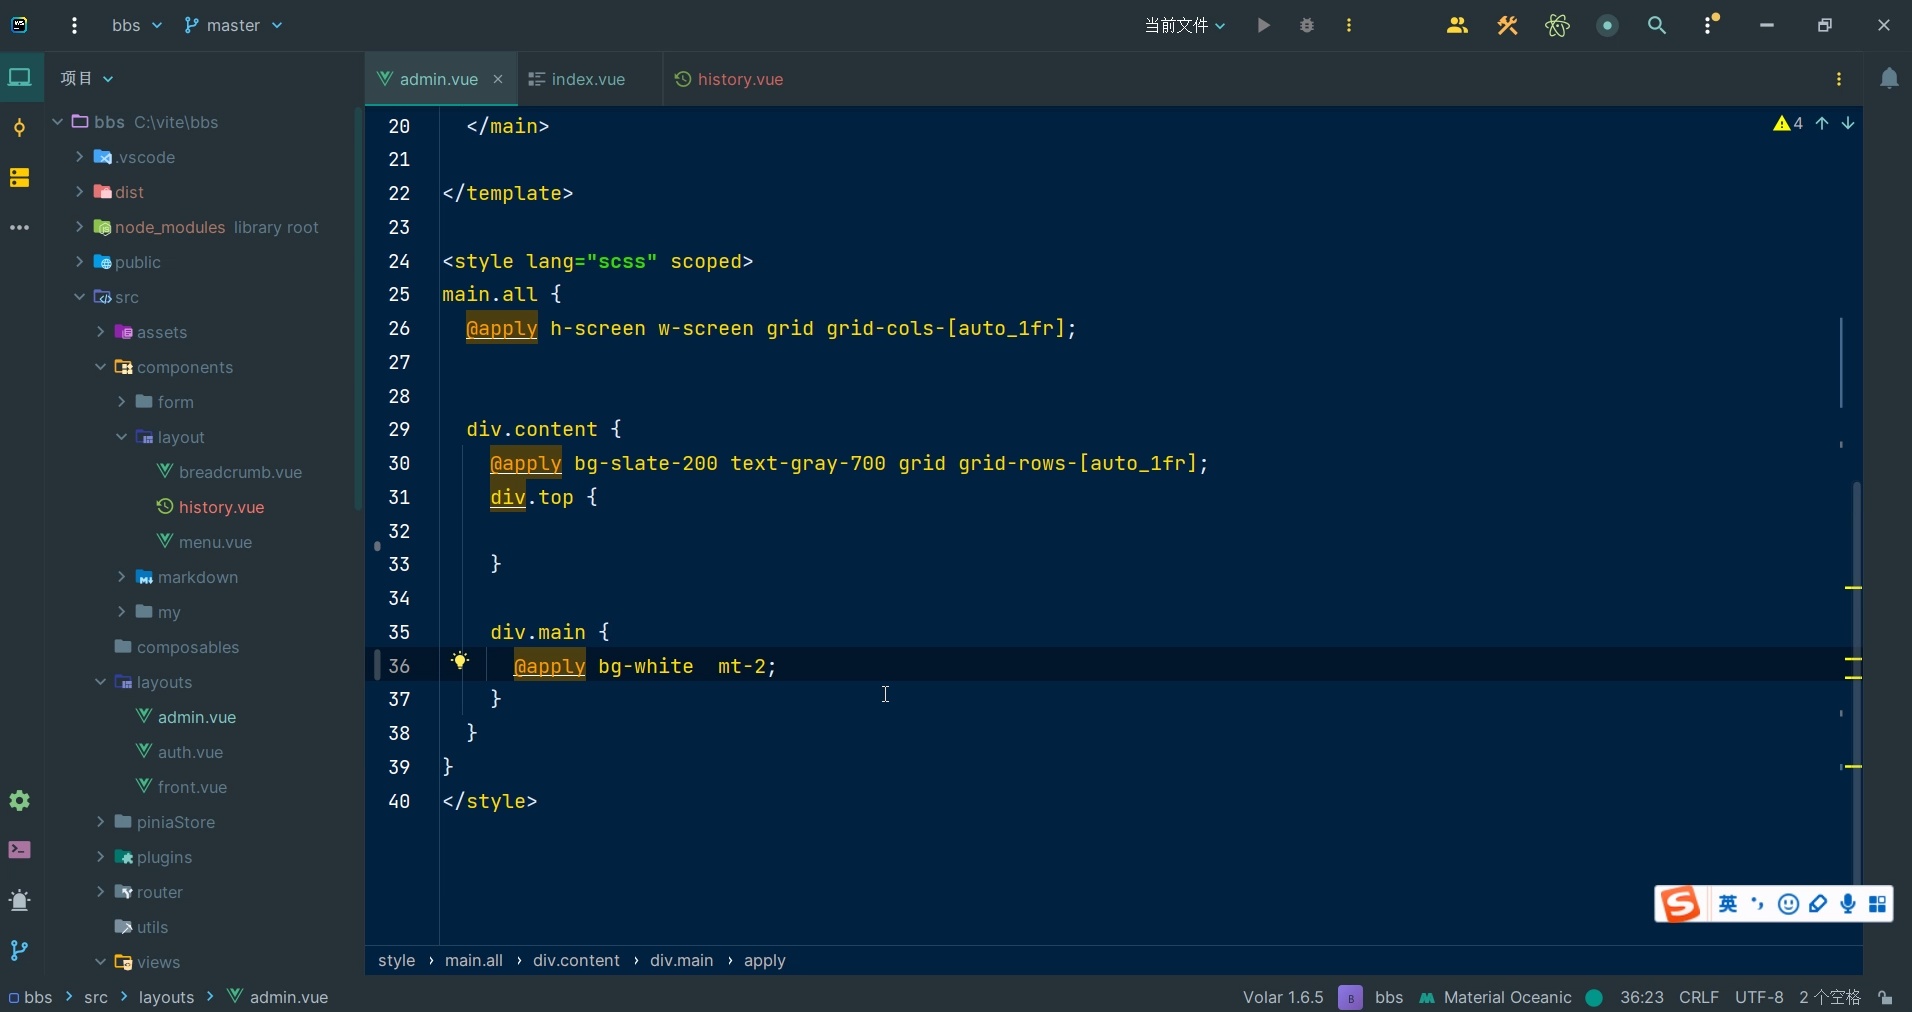This screenshot has width=1912, height=1012.
Task: Open Code With Me people icon
Action: click(1457, 26)
